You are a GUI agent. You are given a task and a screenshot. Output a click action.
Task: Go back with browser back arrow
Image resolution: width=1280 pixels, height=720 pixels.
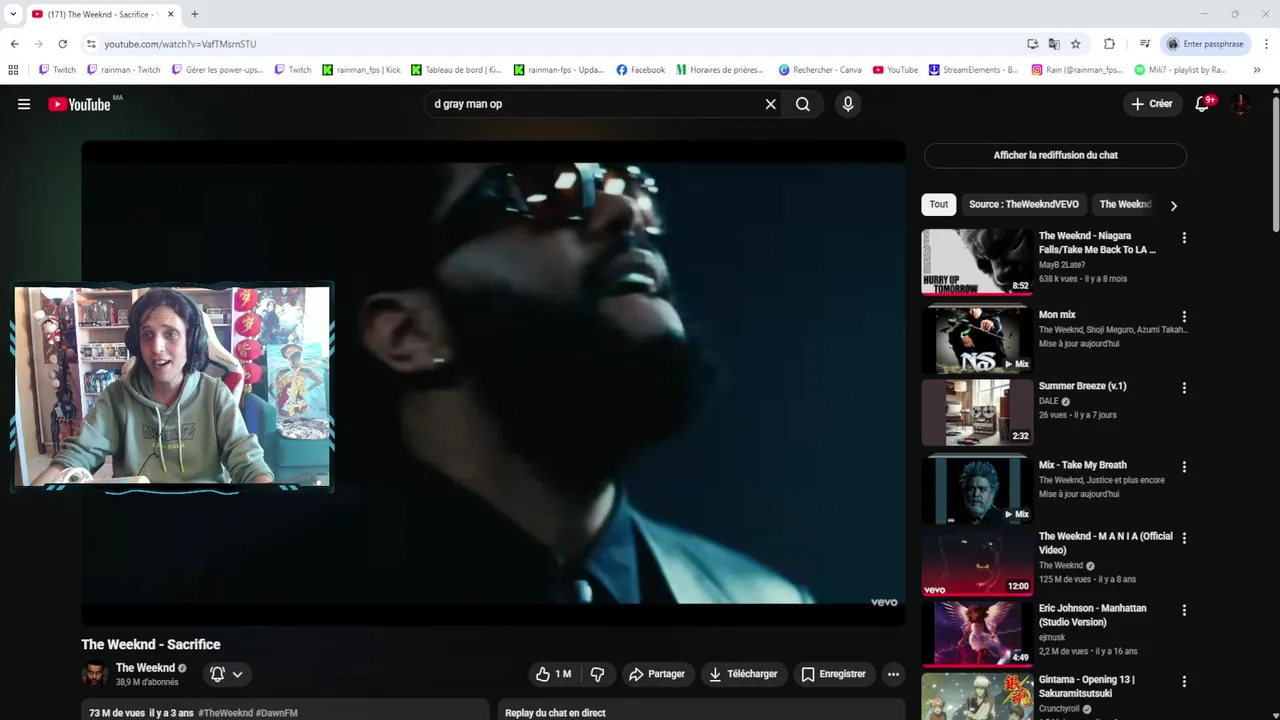pyautogui.click(x=14, y=44)
